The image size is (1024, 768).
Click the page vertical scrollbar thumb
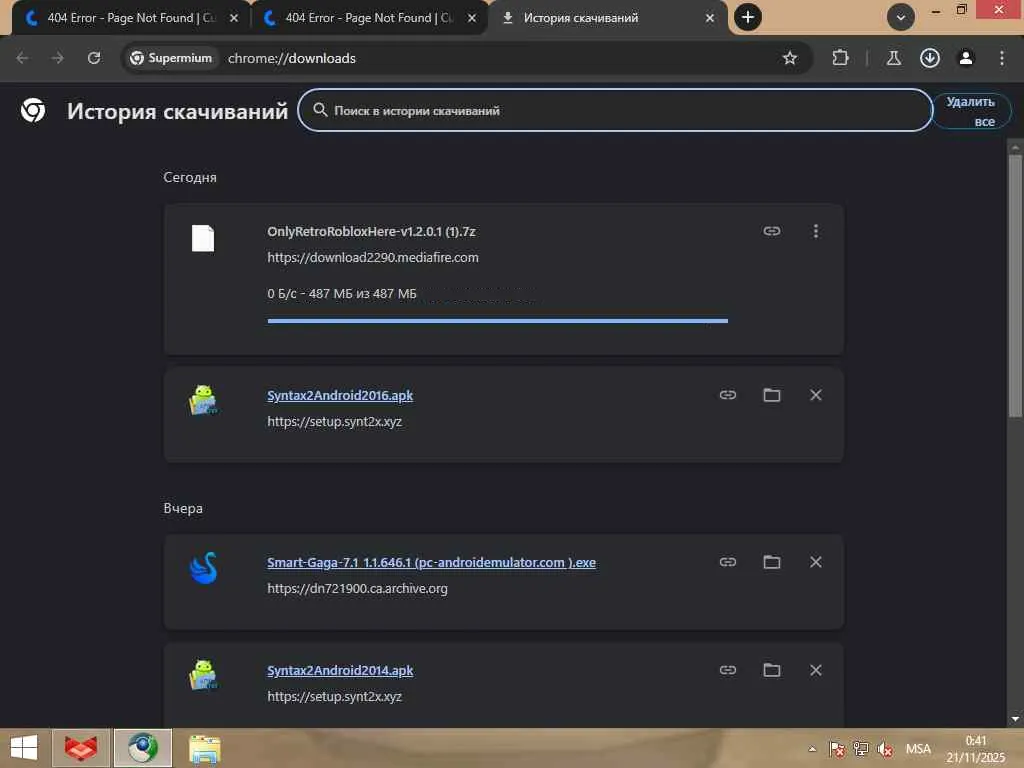[1015, 285]
